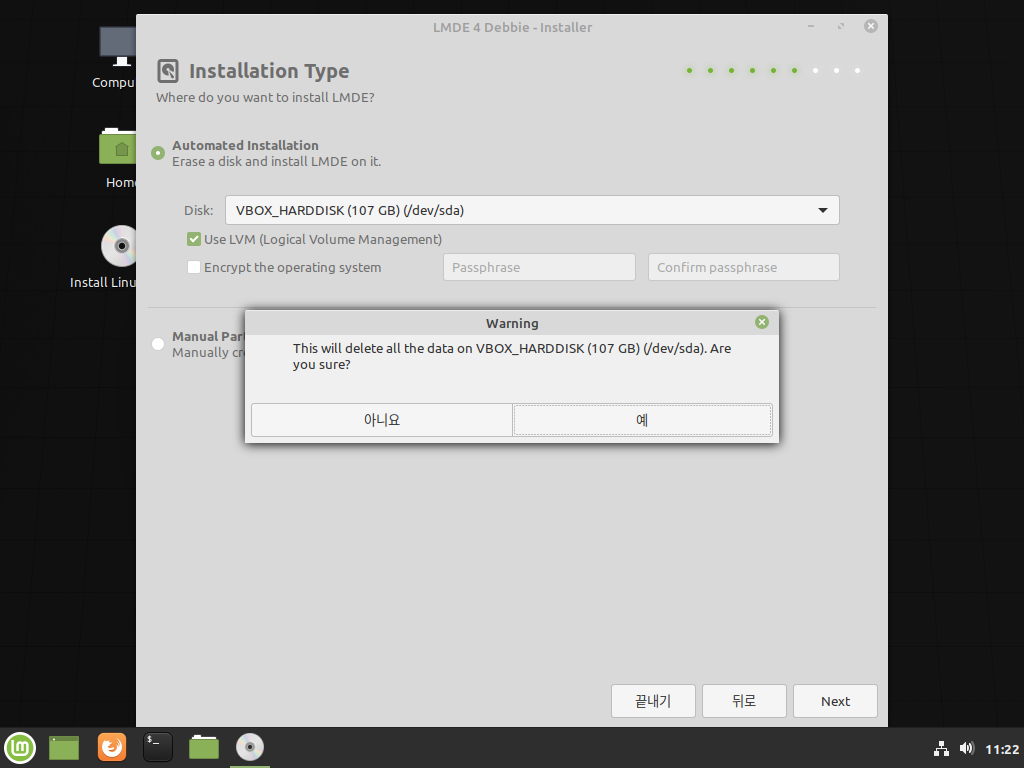Close the Warning dialog
Screen dimensions: 1024x768
tap(761, 322)
